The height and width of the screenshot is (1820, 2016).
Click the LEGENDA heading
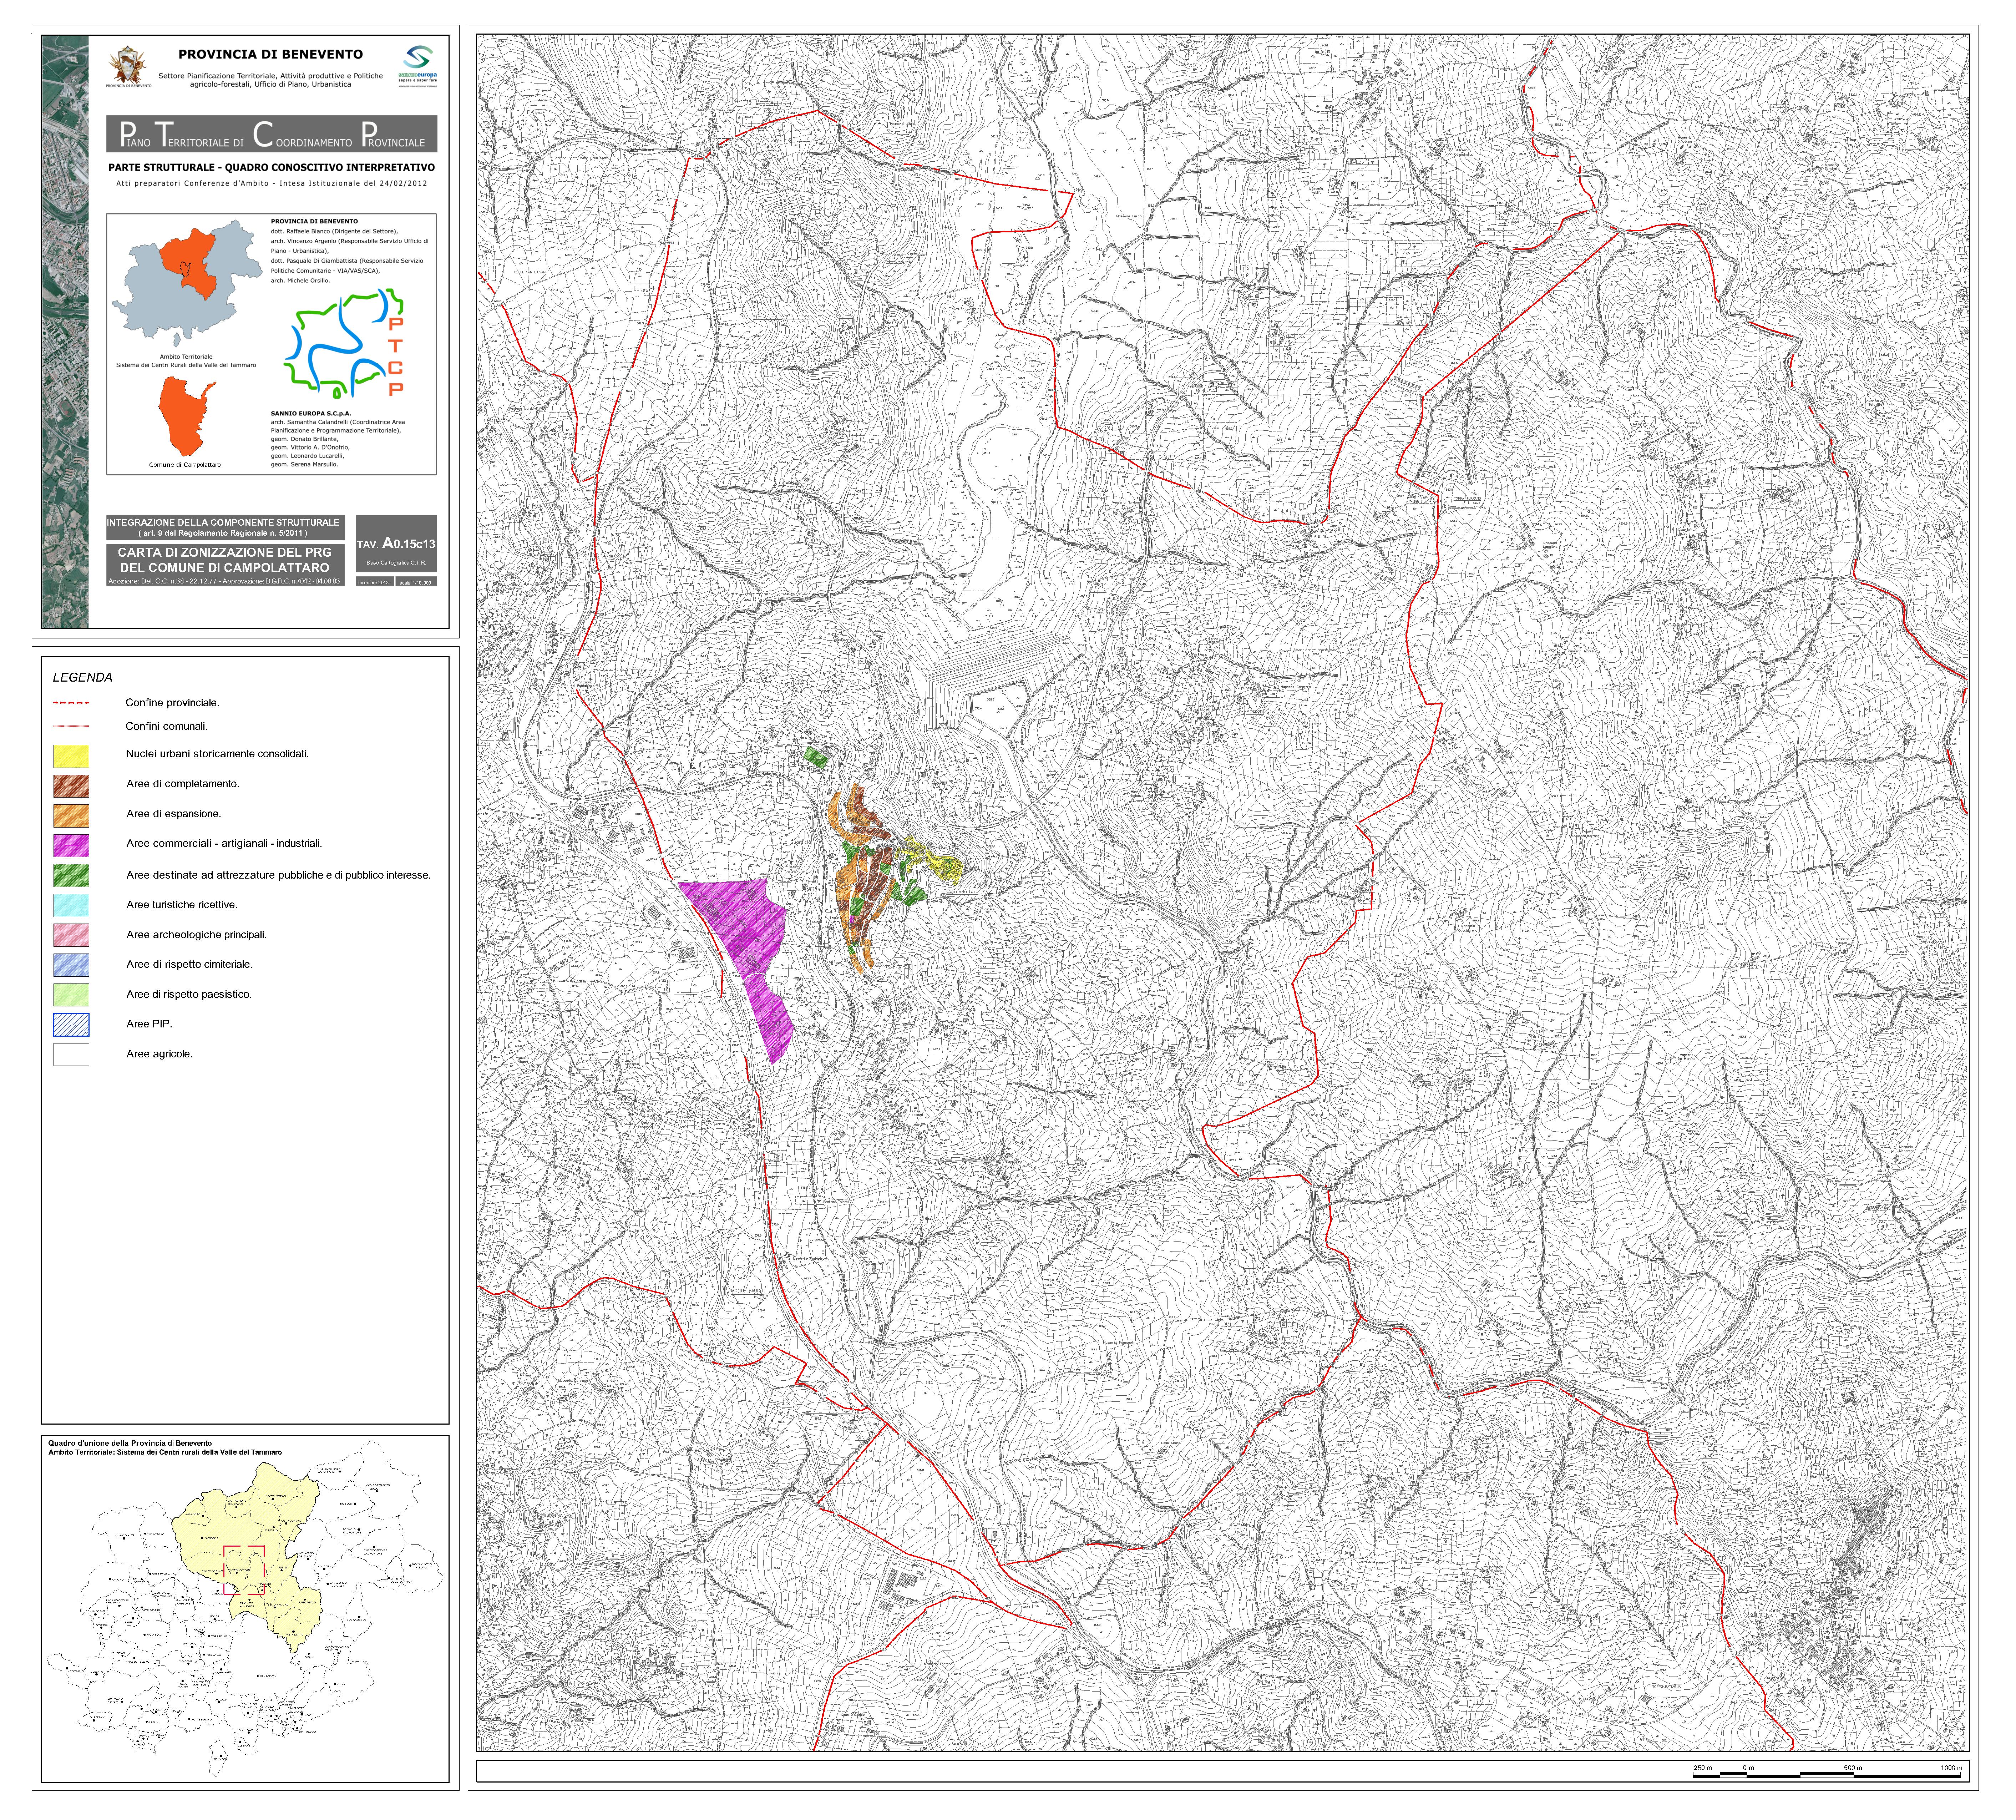point(83,678)
